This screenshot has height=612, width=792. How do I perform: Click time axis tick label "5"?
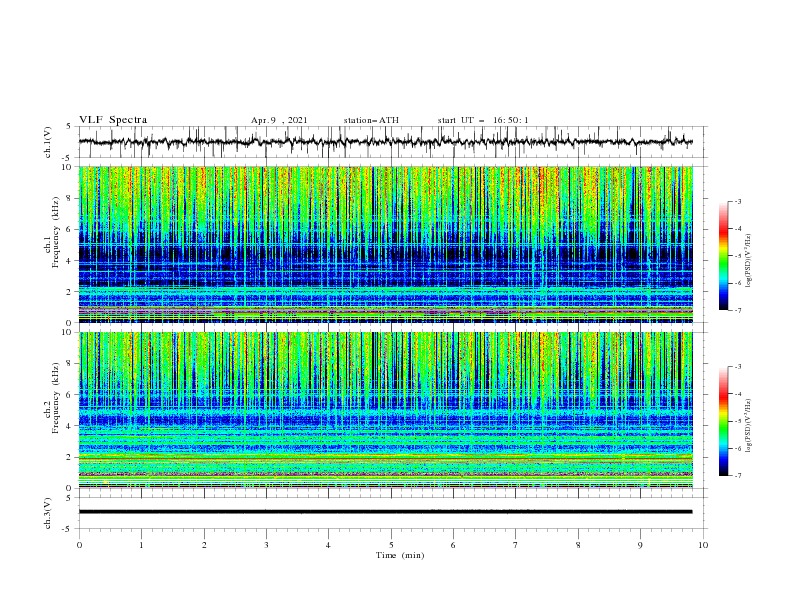[x=391, y=545]
